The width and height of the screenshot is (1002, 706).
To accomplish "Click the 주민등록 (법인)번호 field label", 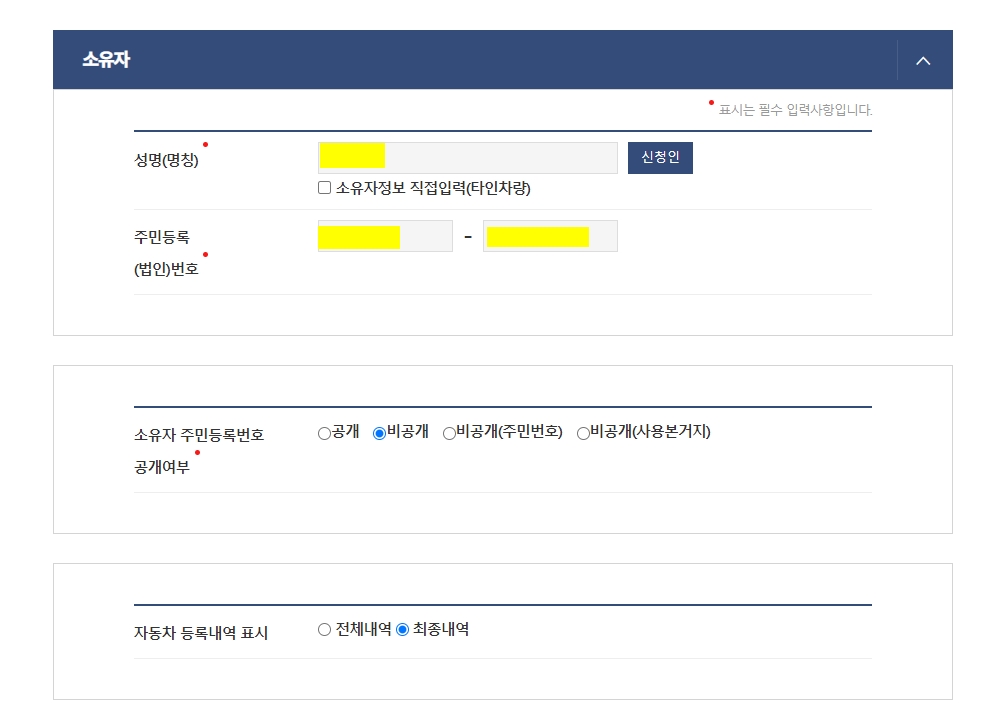I will pyautogui.click(x=166, y=252).
